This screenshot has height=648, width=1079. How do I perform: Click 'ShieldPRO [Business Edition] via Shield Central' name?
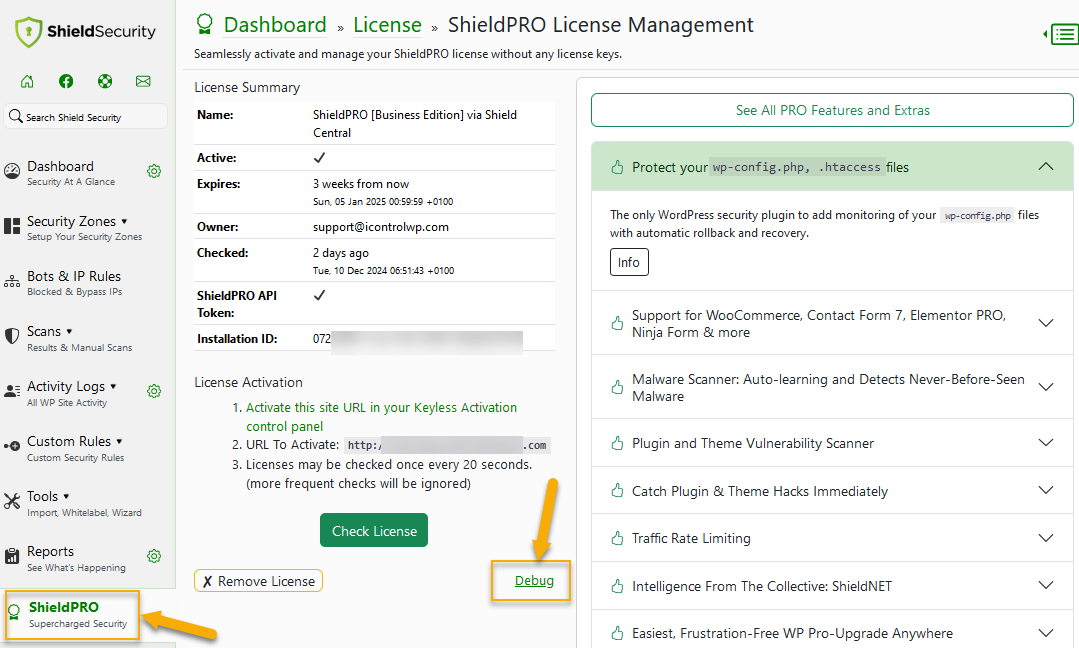[x=415, y=124]
